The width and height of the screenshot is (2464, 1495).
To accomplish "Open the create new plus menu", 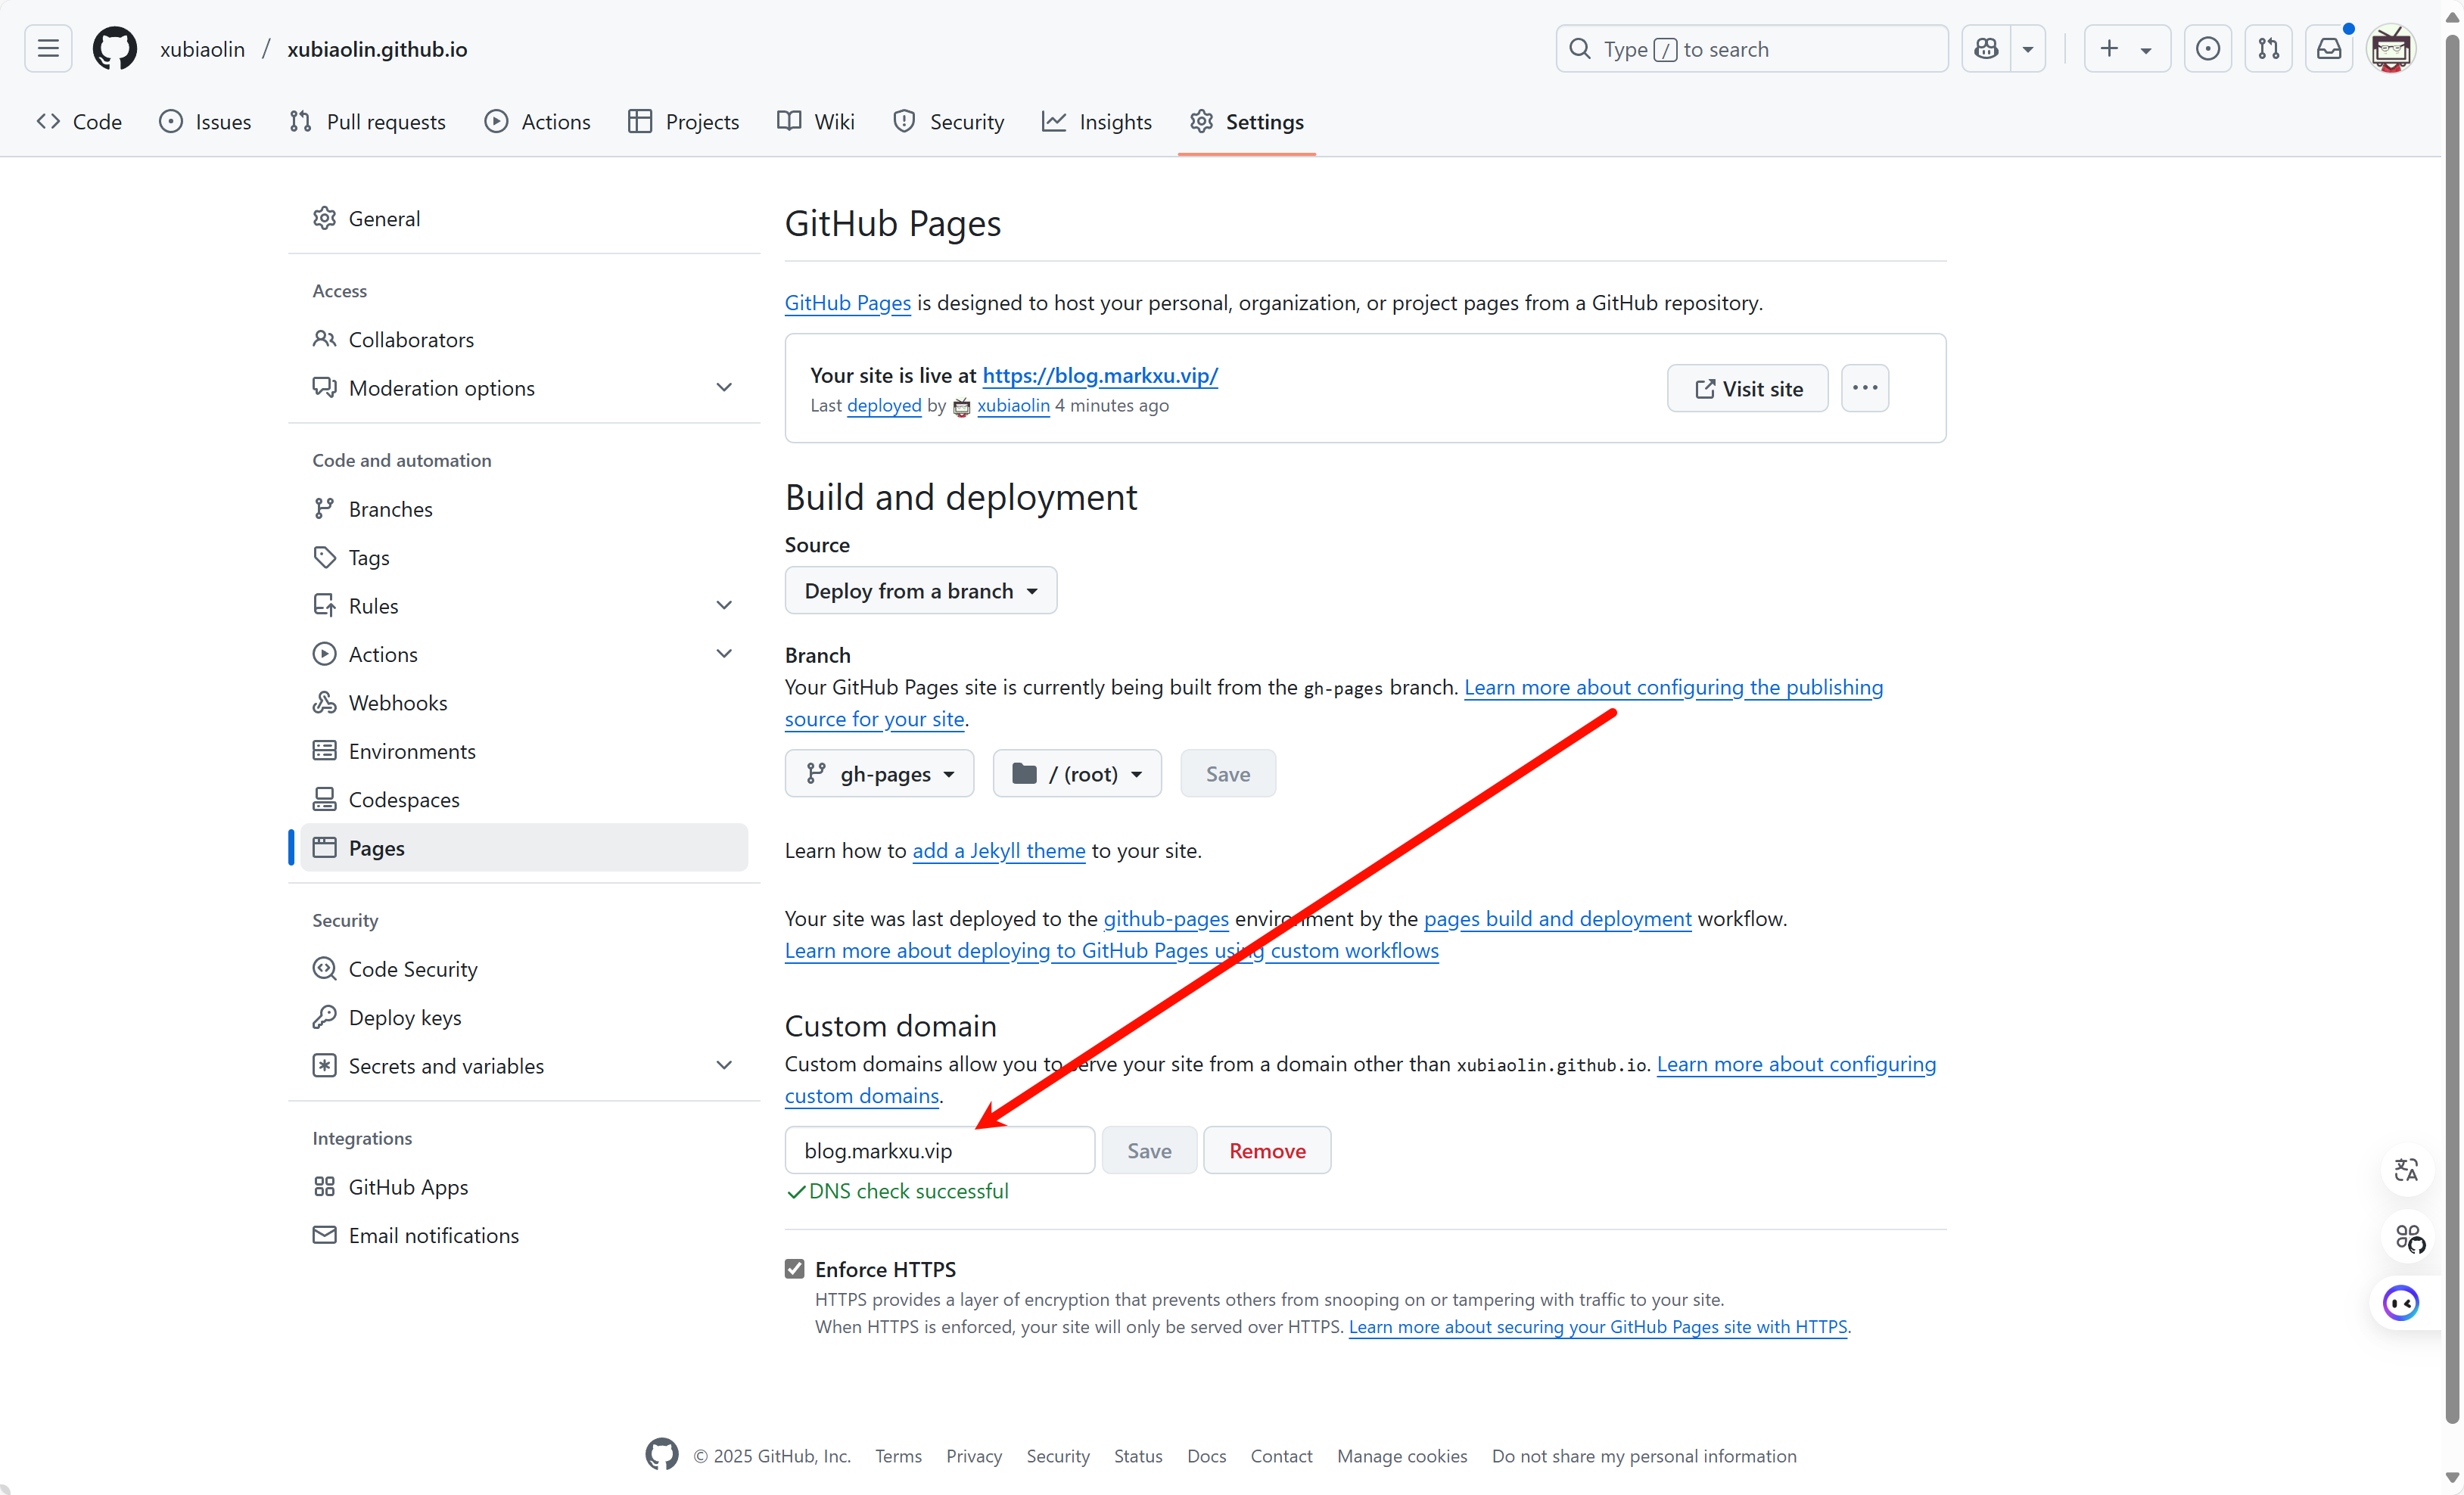I will [x=2127, y=49].
